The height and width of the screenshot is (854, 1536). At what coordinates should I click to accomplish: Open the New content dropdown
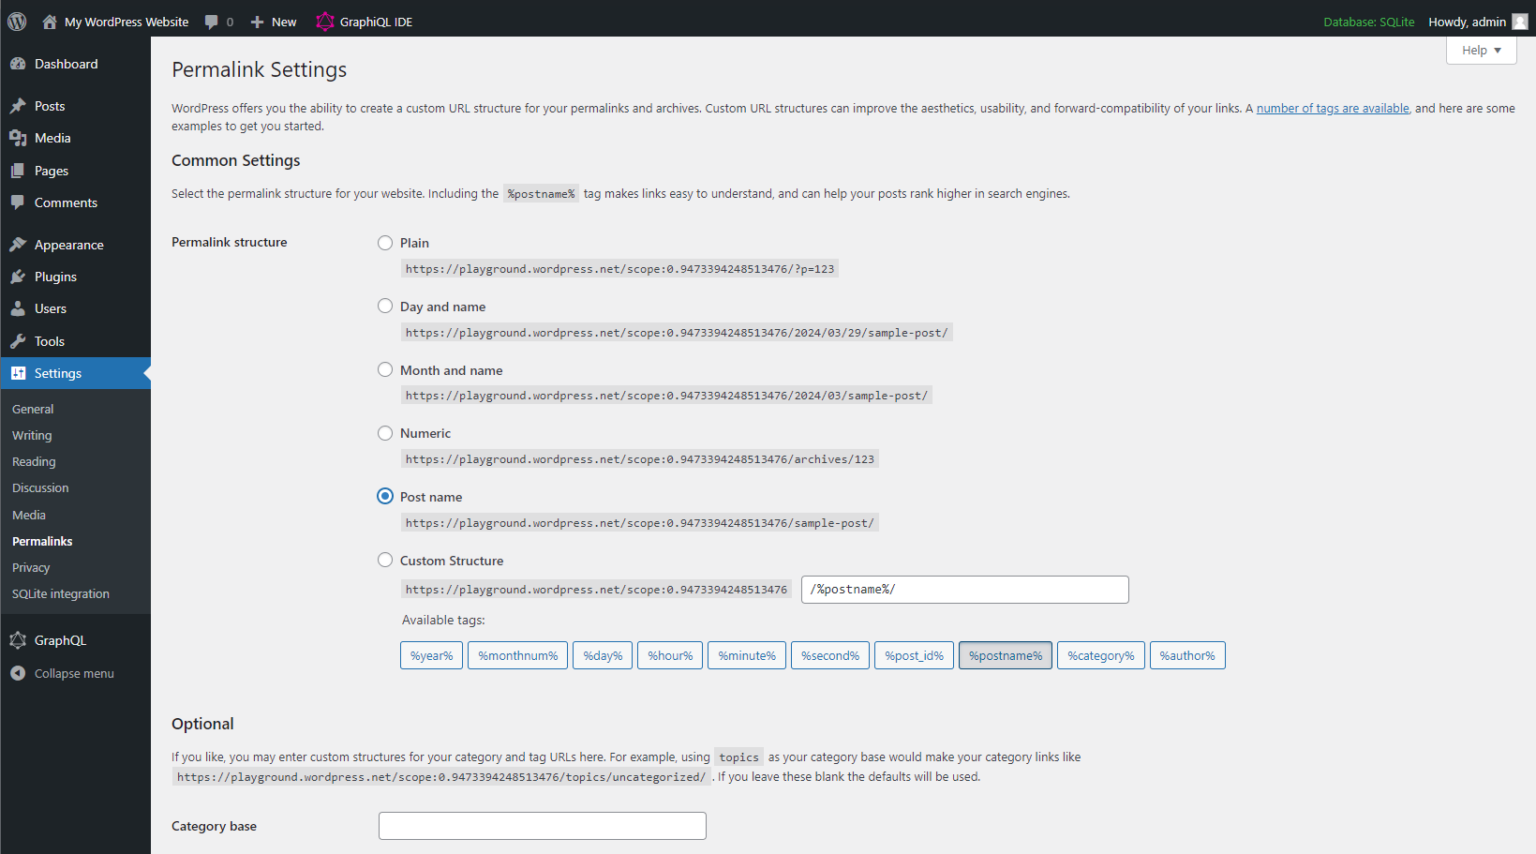tap(273, 21)
